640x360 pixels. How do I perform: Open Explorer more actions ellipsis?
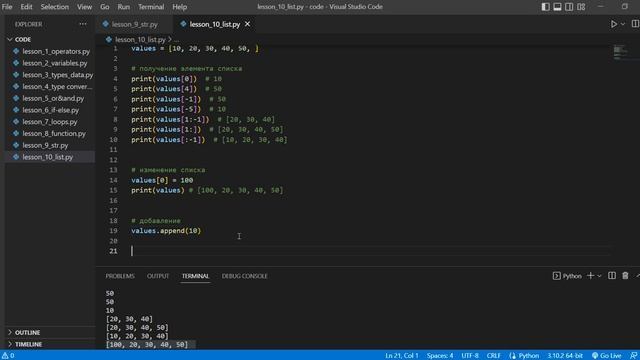click(x=83, y=24)
